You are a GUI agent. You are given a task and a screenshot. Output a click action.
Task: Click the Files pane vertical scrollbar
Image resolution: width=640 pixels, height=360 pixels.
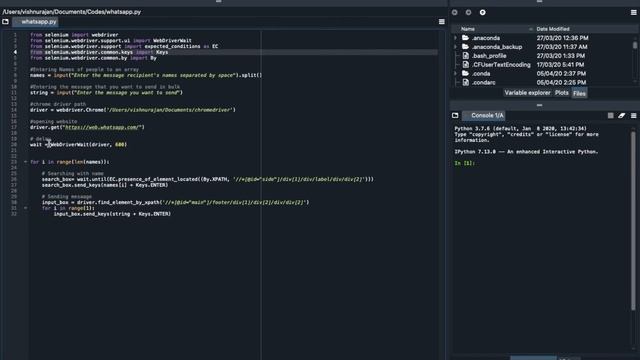635,45
